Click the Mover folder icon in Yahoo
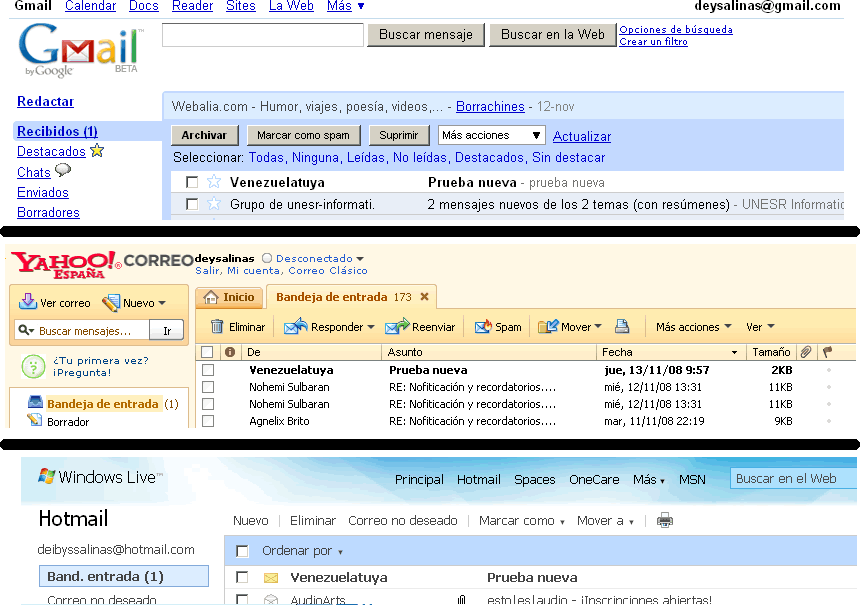This screenshot has width=860, height=605. pyautogui.click(x=548, y=326)
